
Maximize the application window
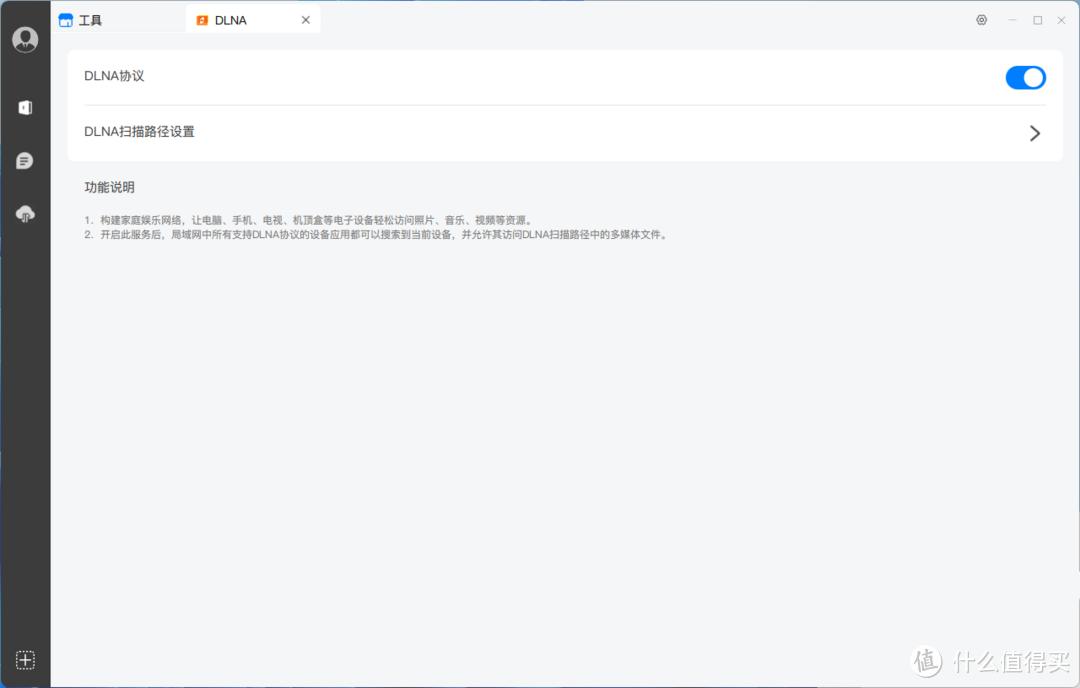1037,20
